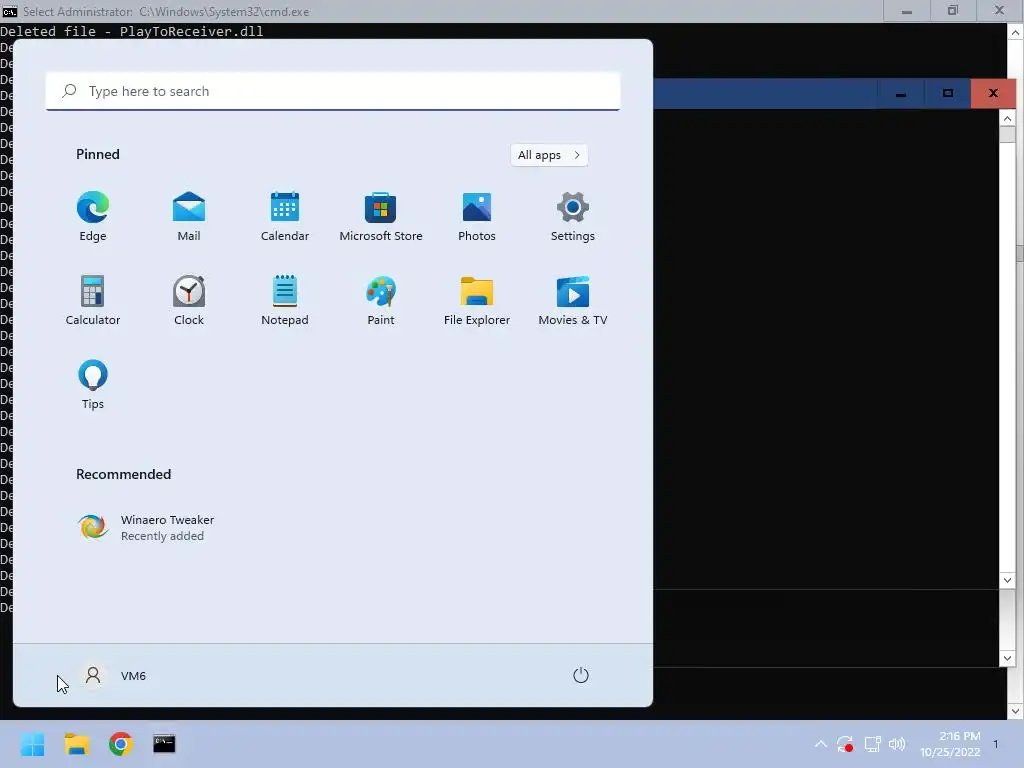Open recommended Winaero Tweaker
Screen dimensions: 1024x768
146,527
